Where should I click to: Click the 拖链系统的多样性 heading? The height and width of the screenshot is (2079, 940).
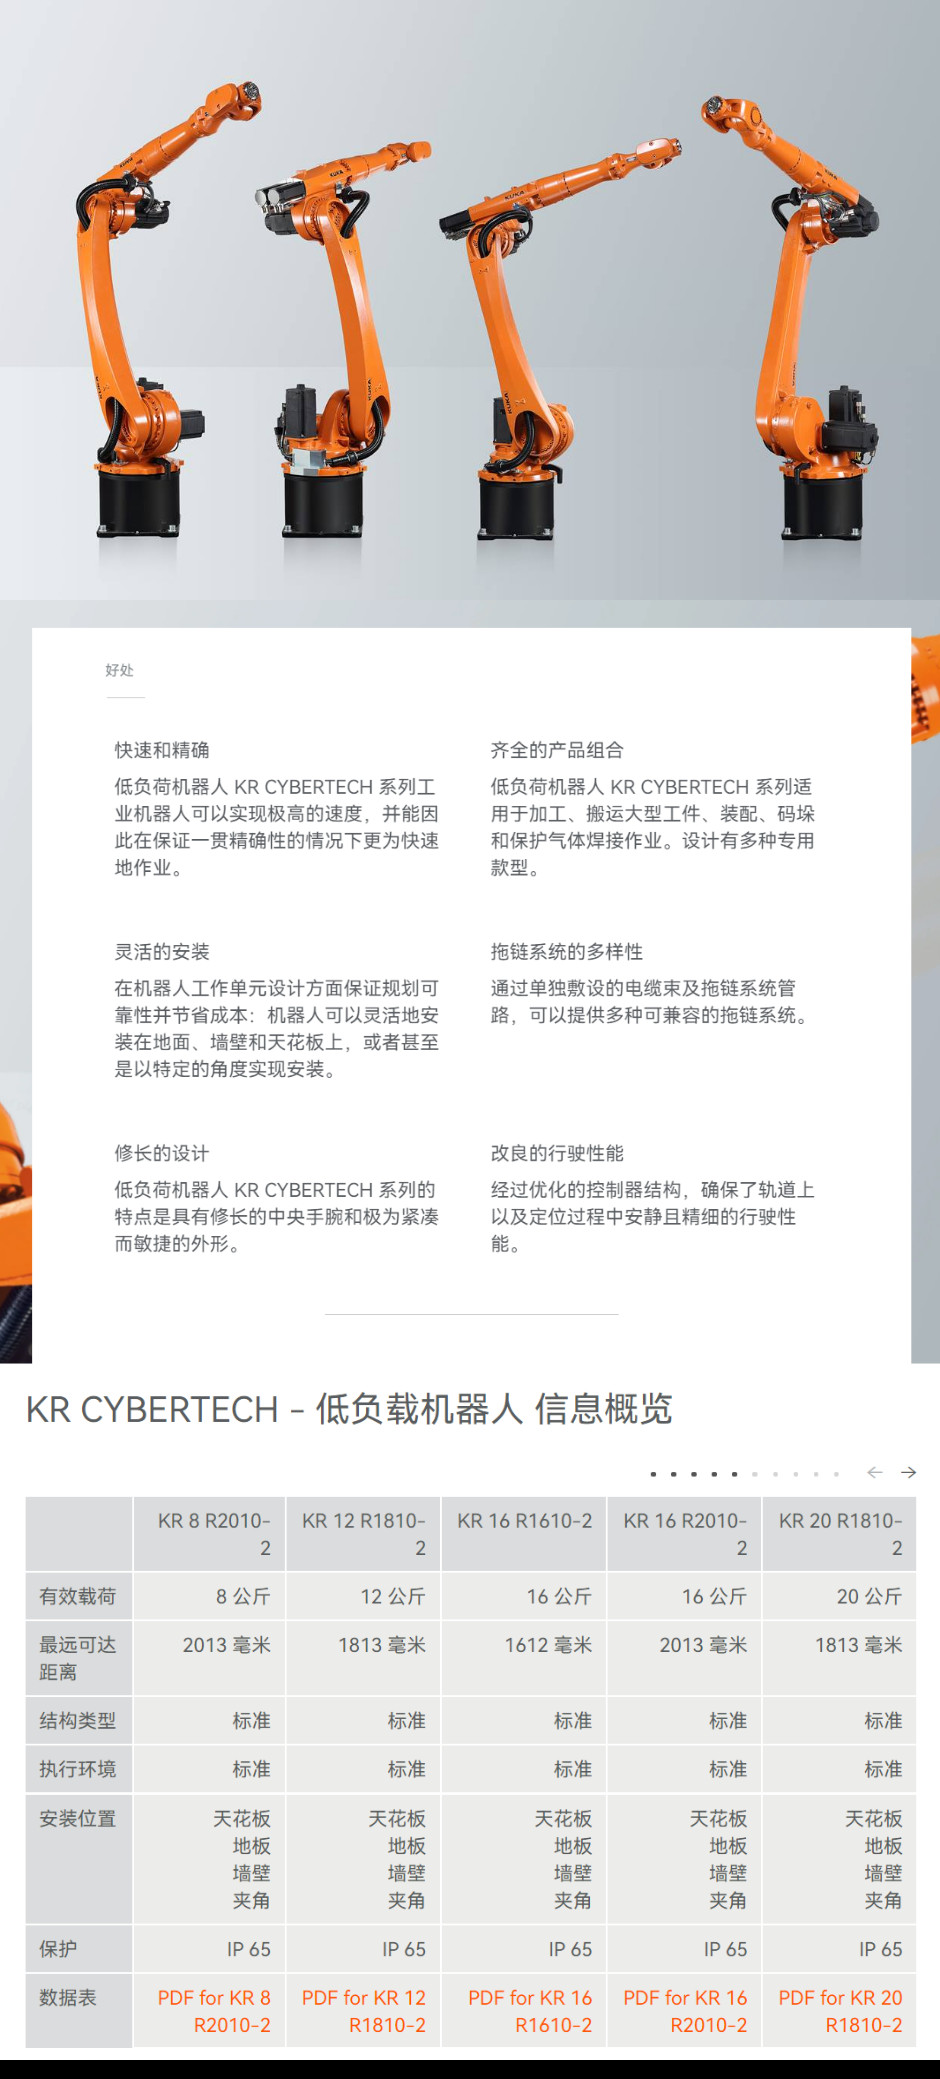[567, 952]
